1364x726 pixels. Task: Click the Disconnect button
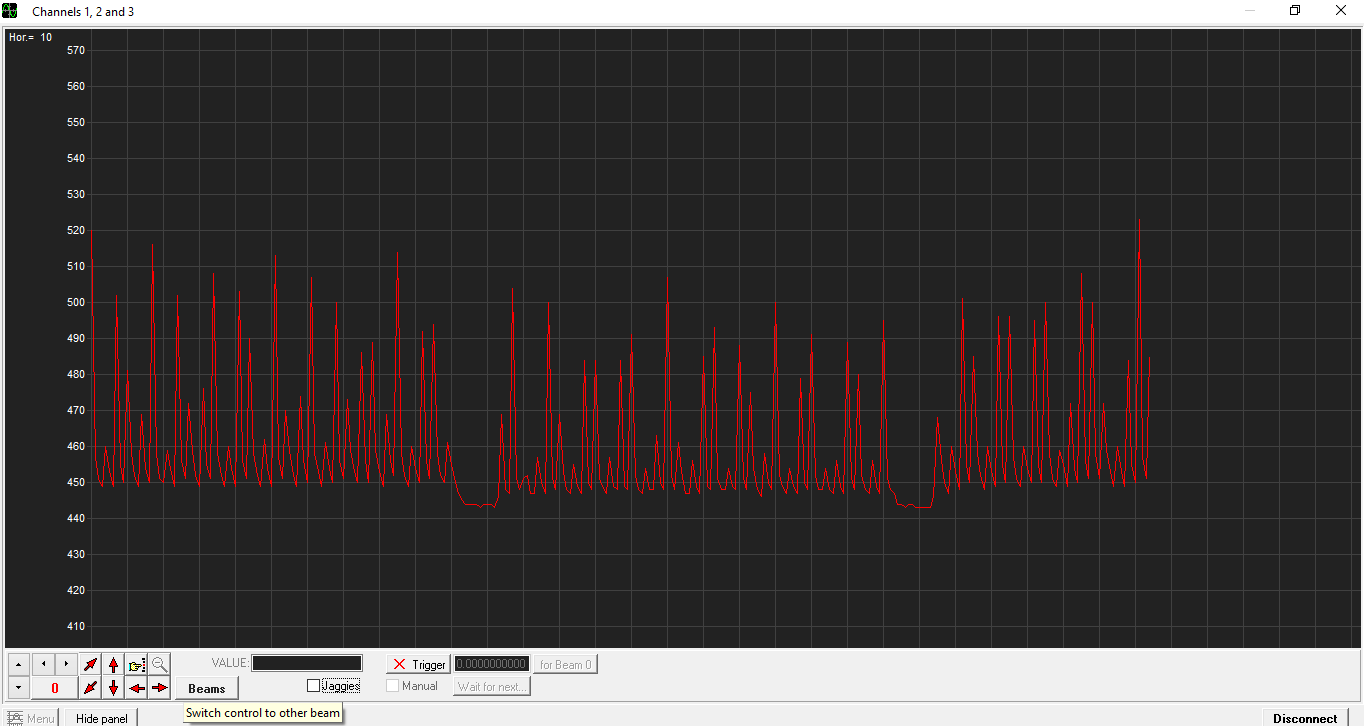pos(1304,718)
